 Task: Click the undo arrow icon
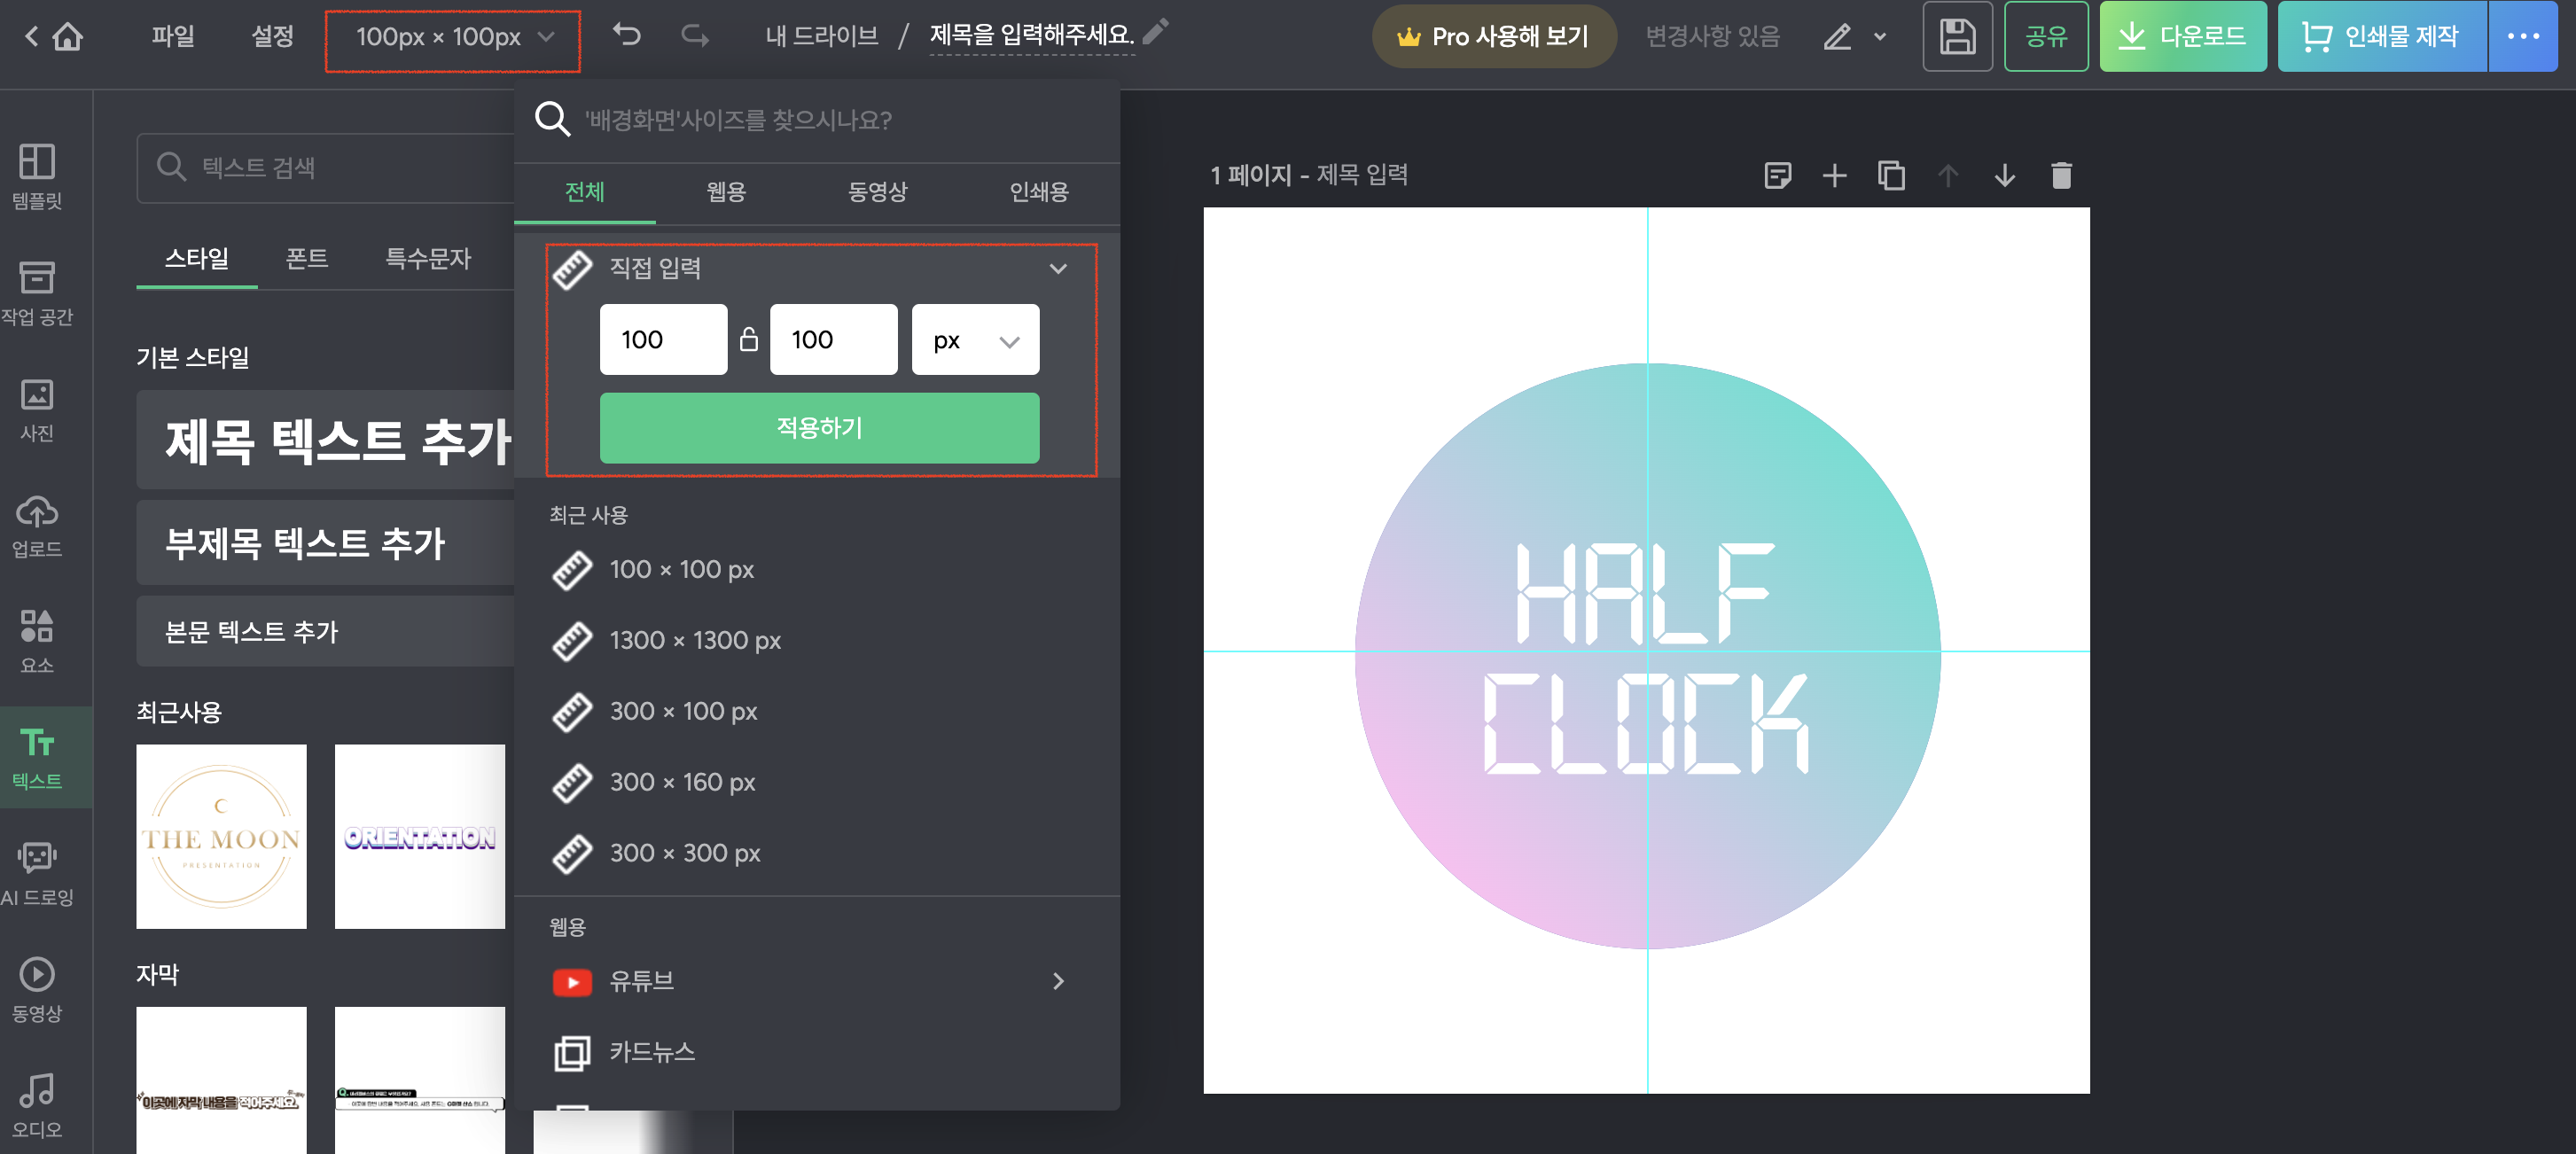[x=627, y=36]
